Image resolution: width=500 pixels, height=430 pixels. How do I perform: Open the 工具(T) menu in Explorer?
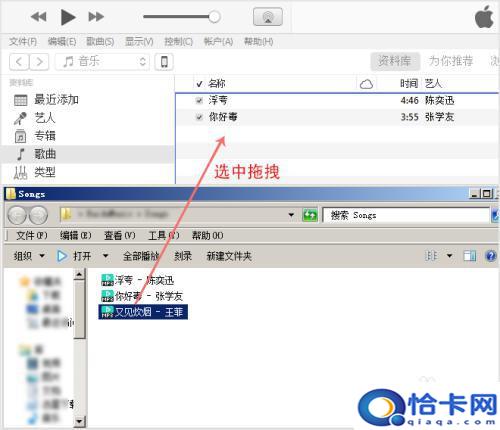[x=164, y=236]
